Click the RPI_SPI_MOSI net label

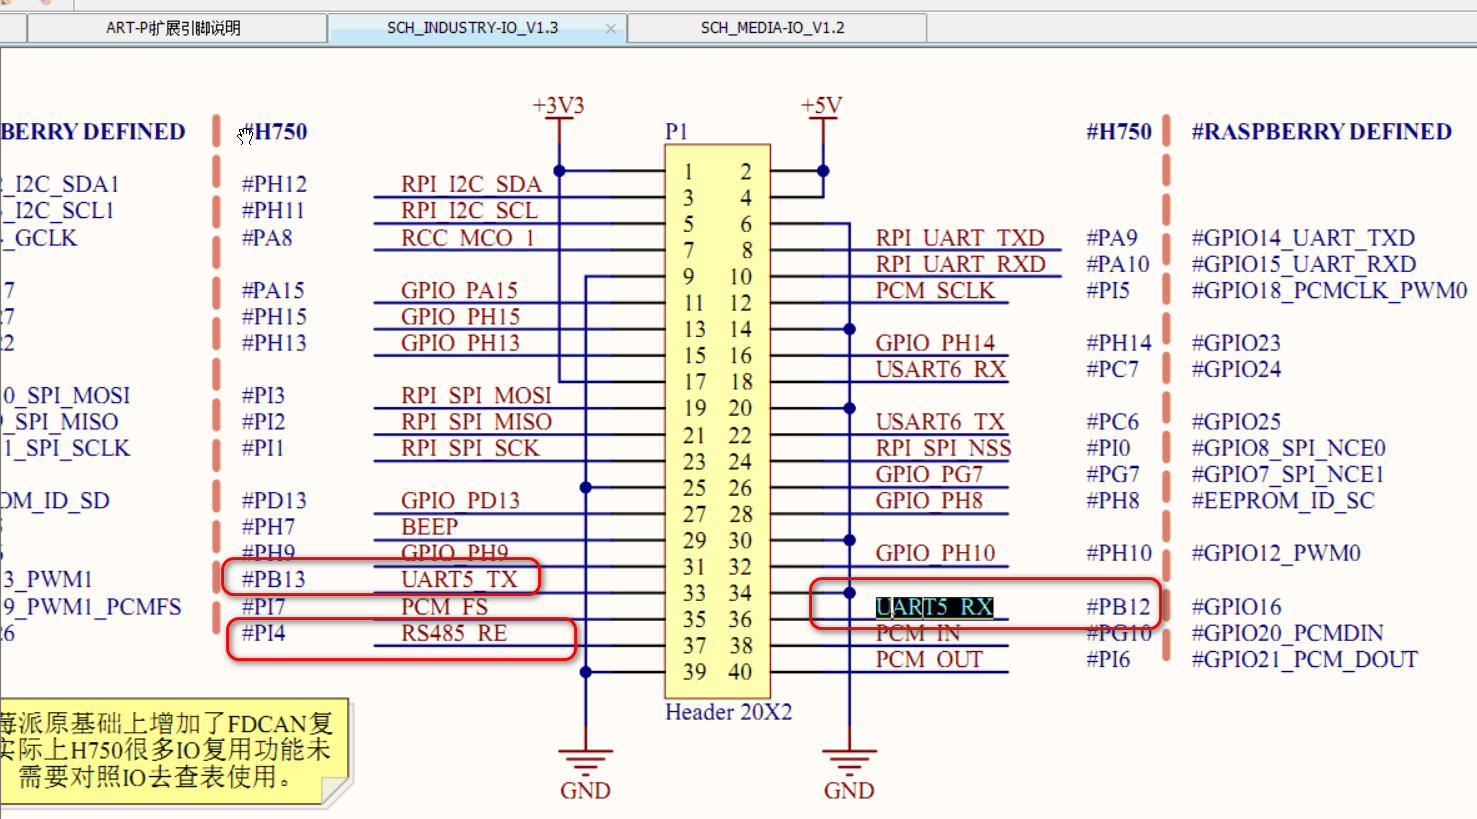point(477,396)
